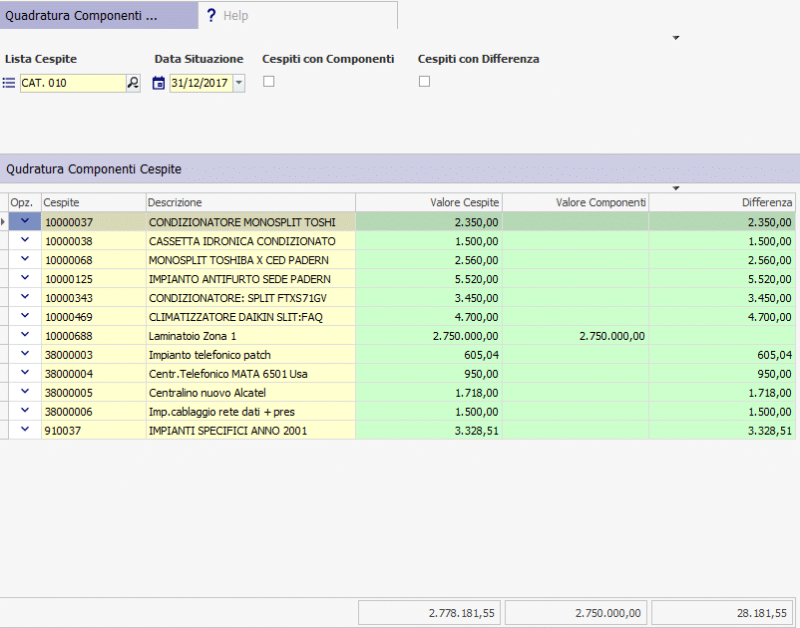Click the Help question mark icon

(x=211, y=15)
